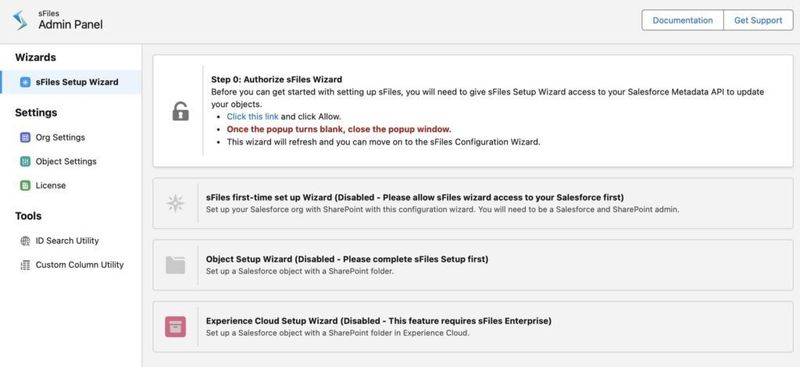The height and width of the screenshot is (367, 800).
Task: Click the unlocked padlock icon in Step 0
Action: [181, 111]
